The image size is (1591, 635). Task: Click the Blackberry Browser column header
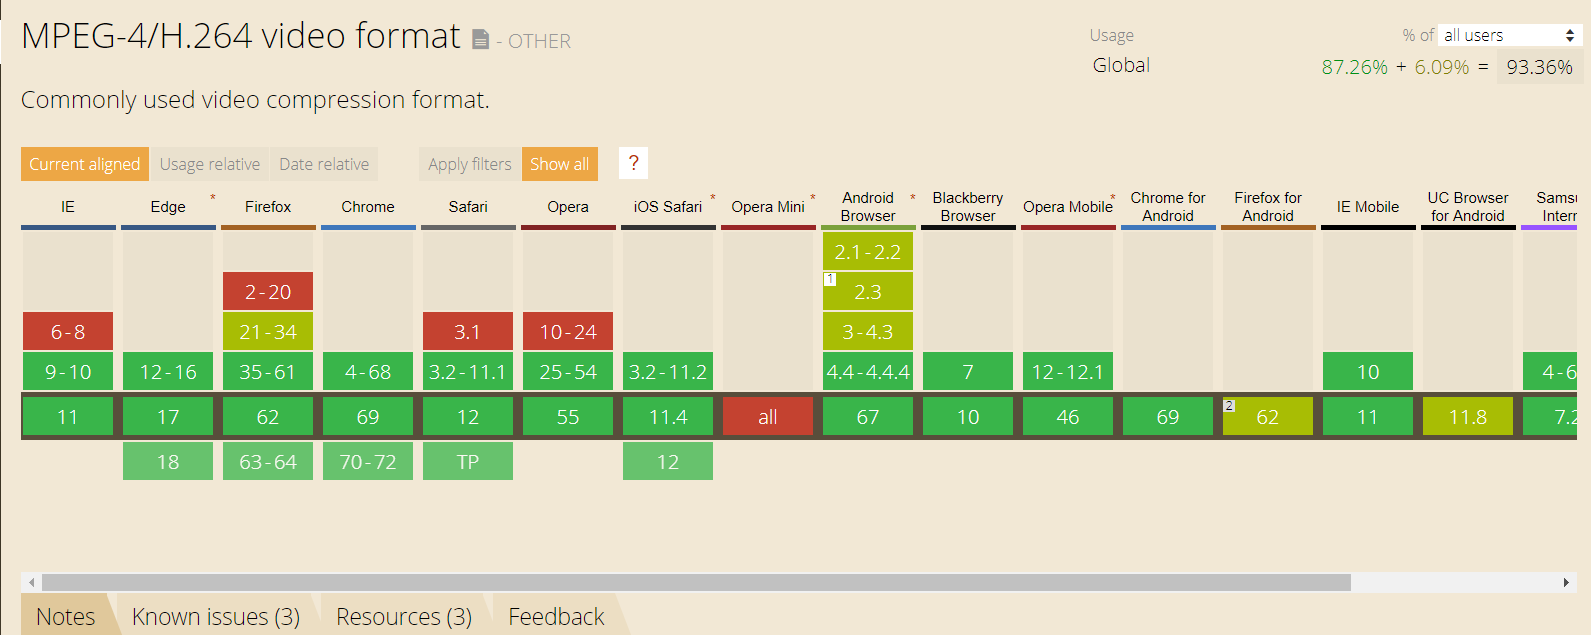(968, 207)
